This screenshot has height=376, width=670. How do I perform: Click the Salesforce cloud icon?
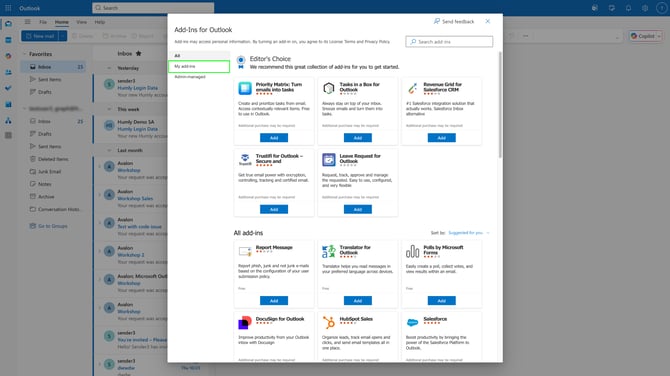click(x=412, y=323)
